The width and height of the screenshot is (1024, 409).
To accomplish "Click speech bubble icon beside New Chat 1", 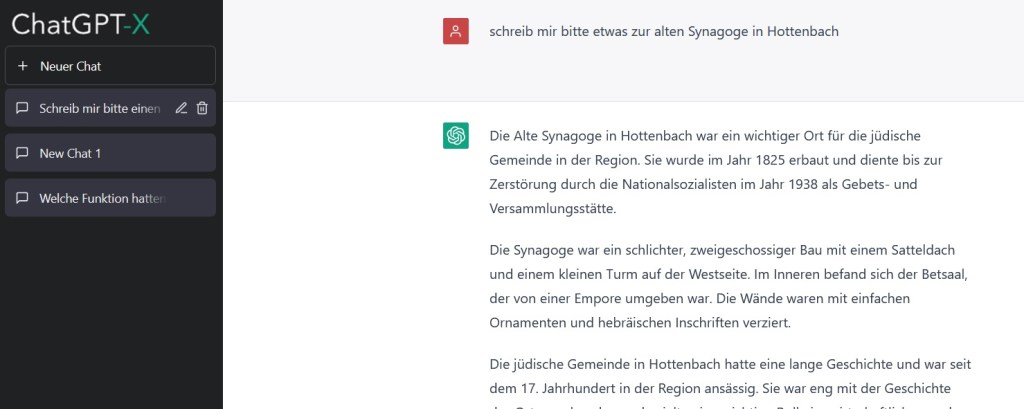I will pos(23,153).
